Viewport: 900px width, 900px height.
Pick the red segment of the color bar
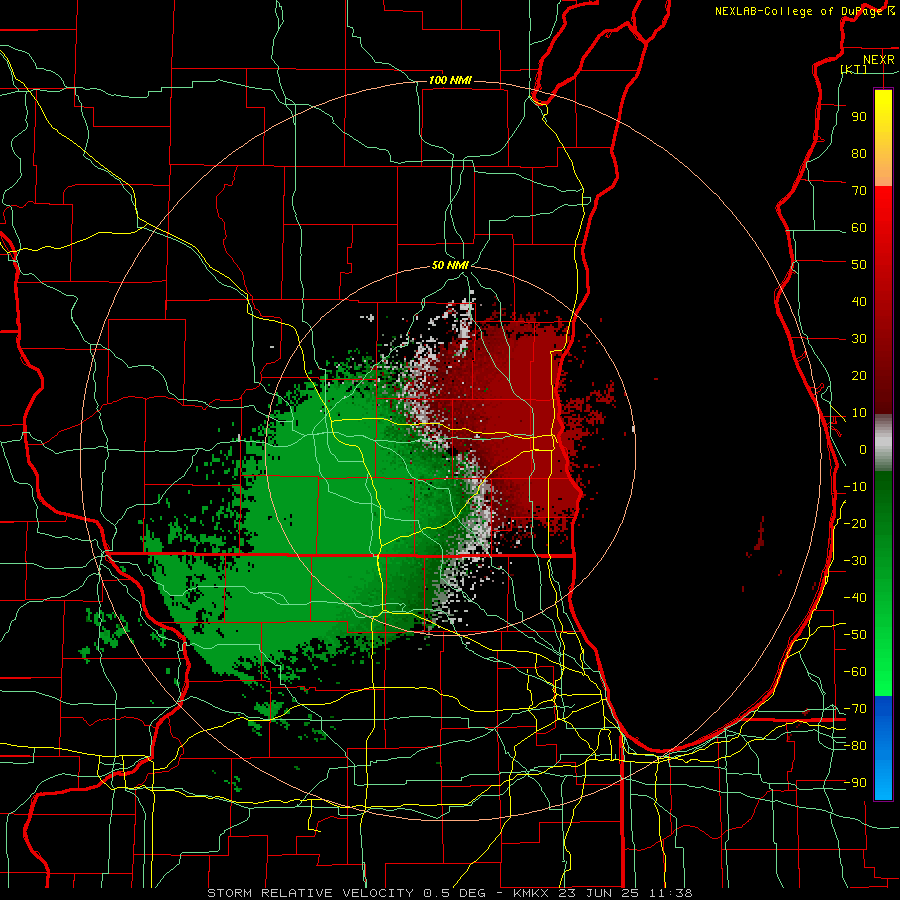click(x=883, y=300)
